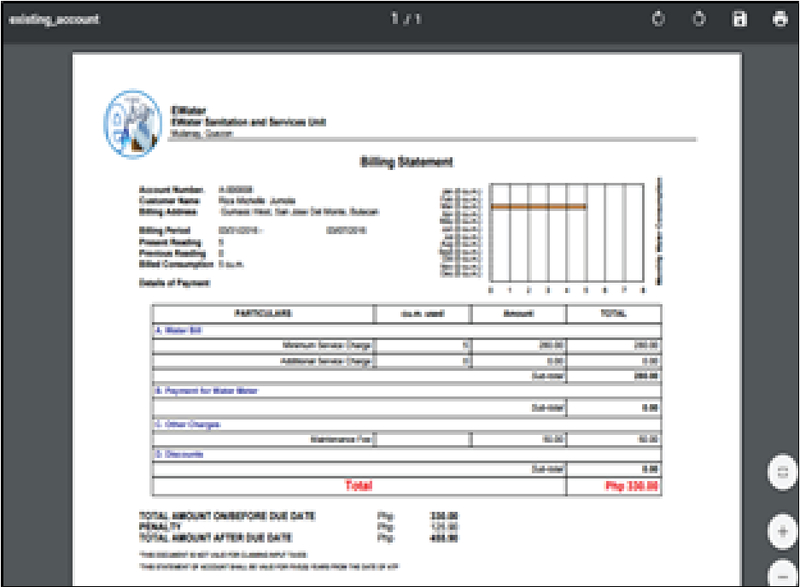Click the orange bar in consumption chart
The height and width of the screenshot is (587, 800).
click(536, 207)
